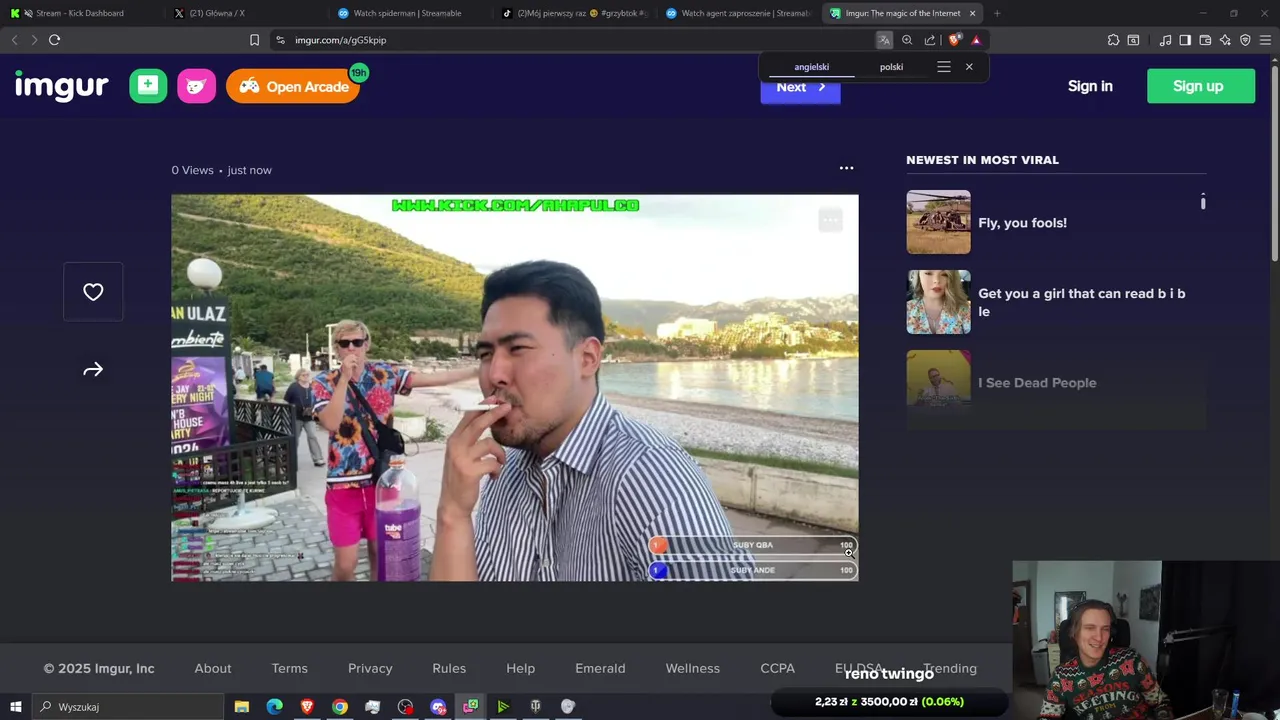Go to the Next post
This screenshot has height=720, width=1280.
click(800, 87)
